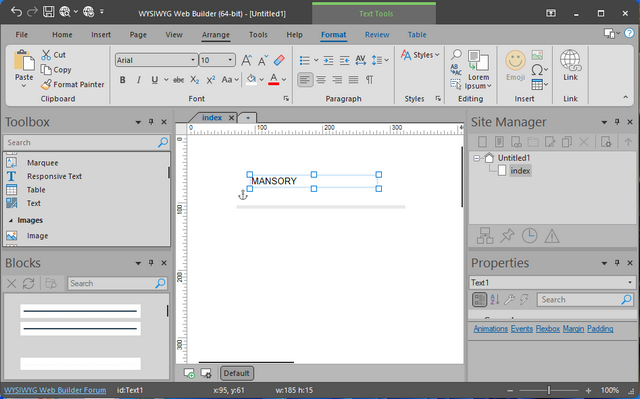Apply the text highlight fill color
This screenshot has width=640, height=399.
[x=251, y=80]
